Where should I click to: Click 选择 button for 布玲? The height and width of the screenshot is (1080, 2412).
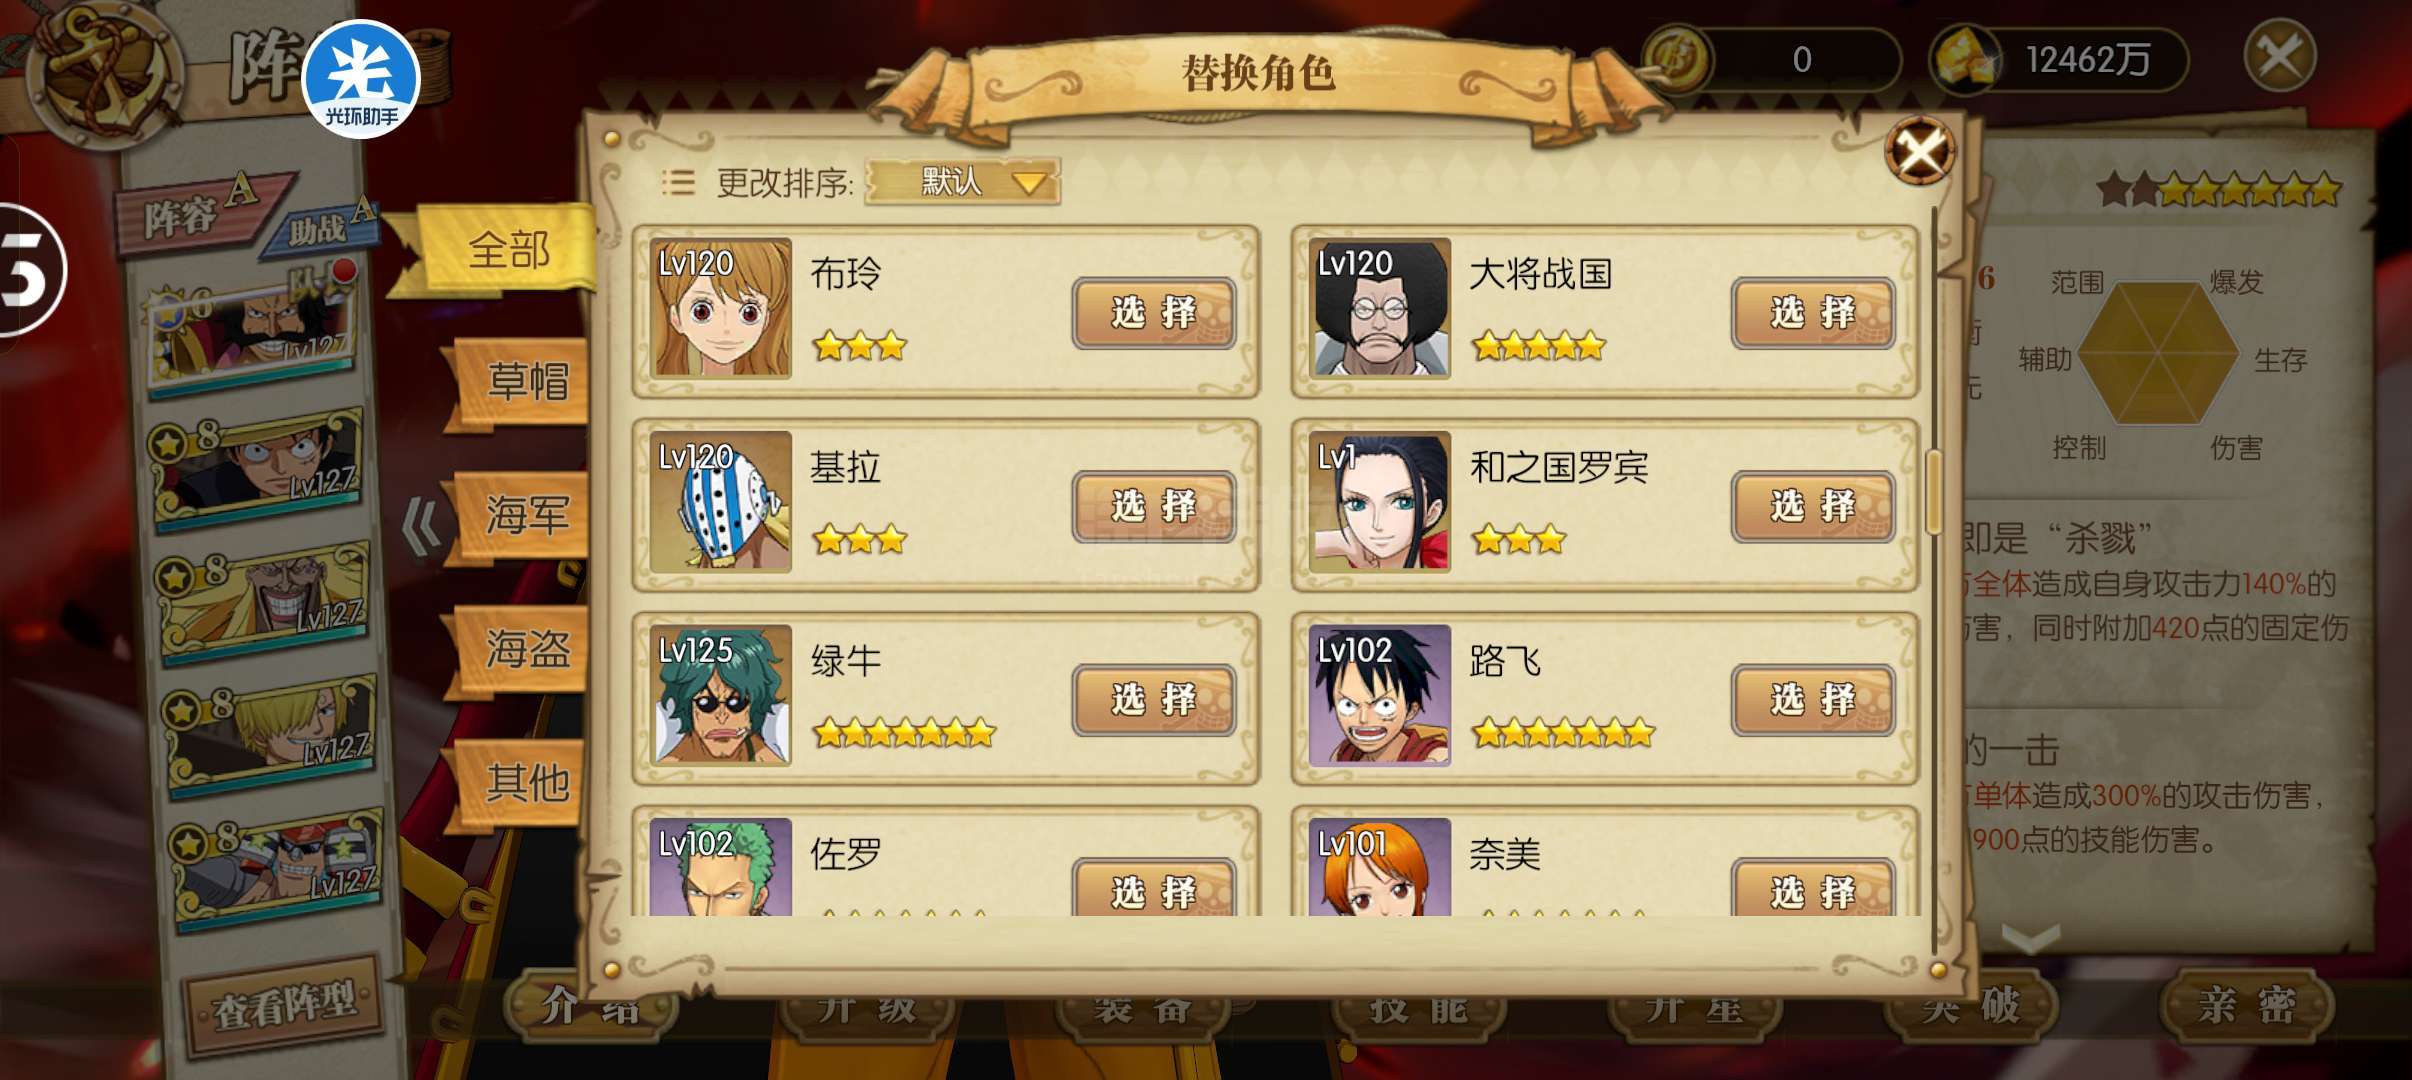pyautogui.click(x=1154, y=313)
